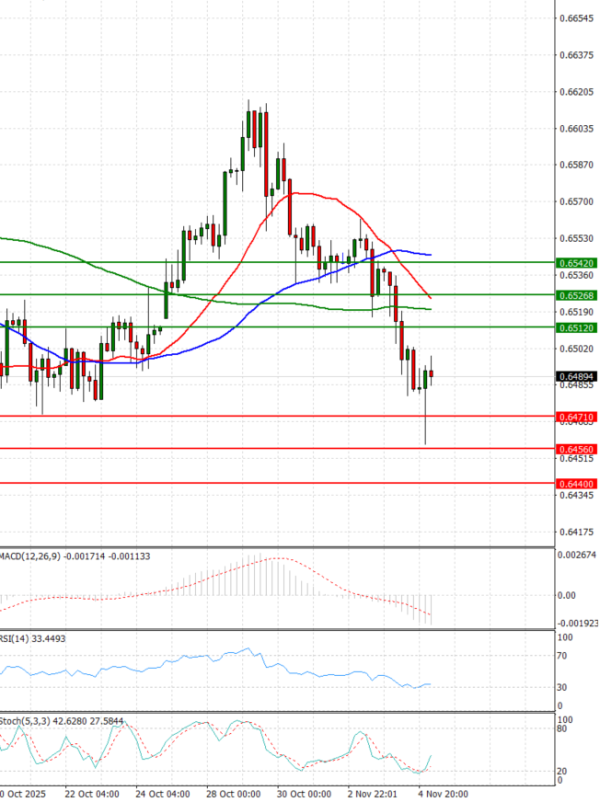Click the red 0.64560 support price label
This screenshot has width=600, height=802.
click(x=576, y=449)
